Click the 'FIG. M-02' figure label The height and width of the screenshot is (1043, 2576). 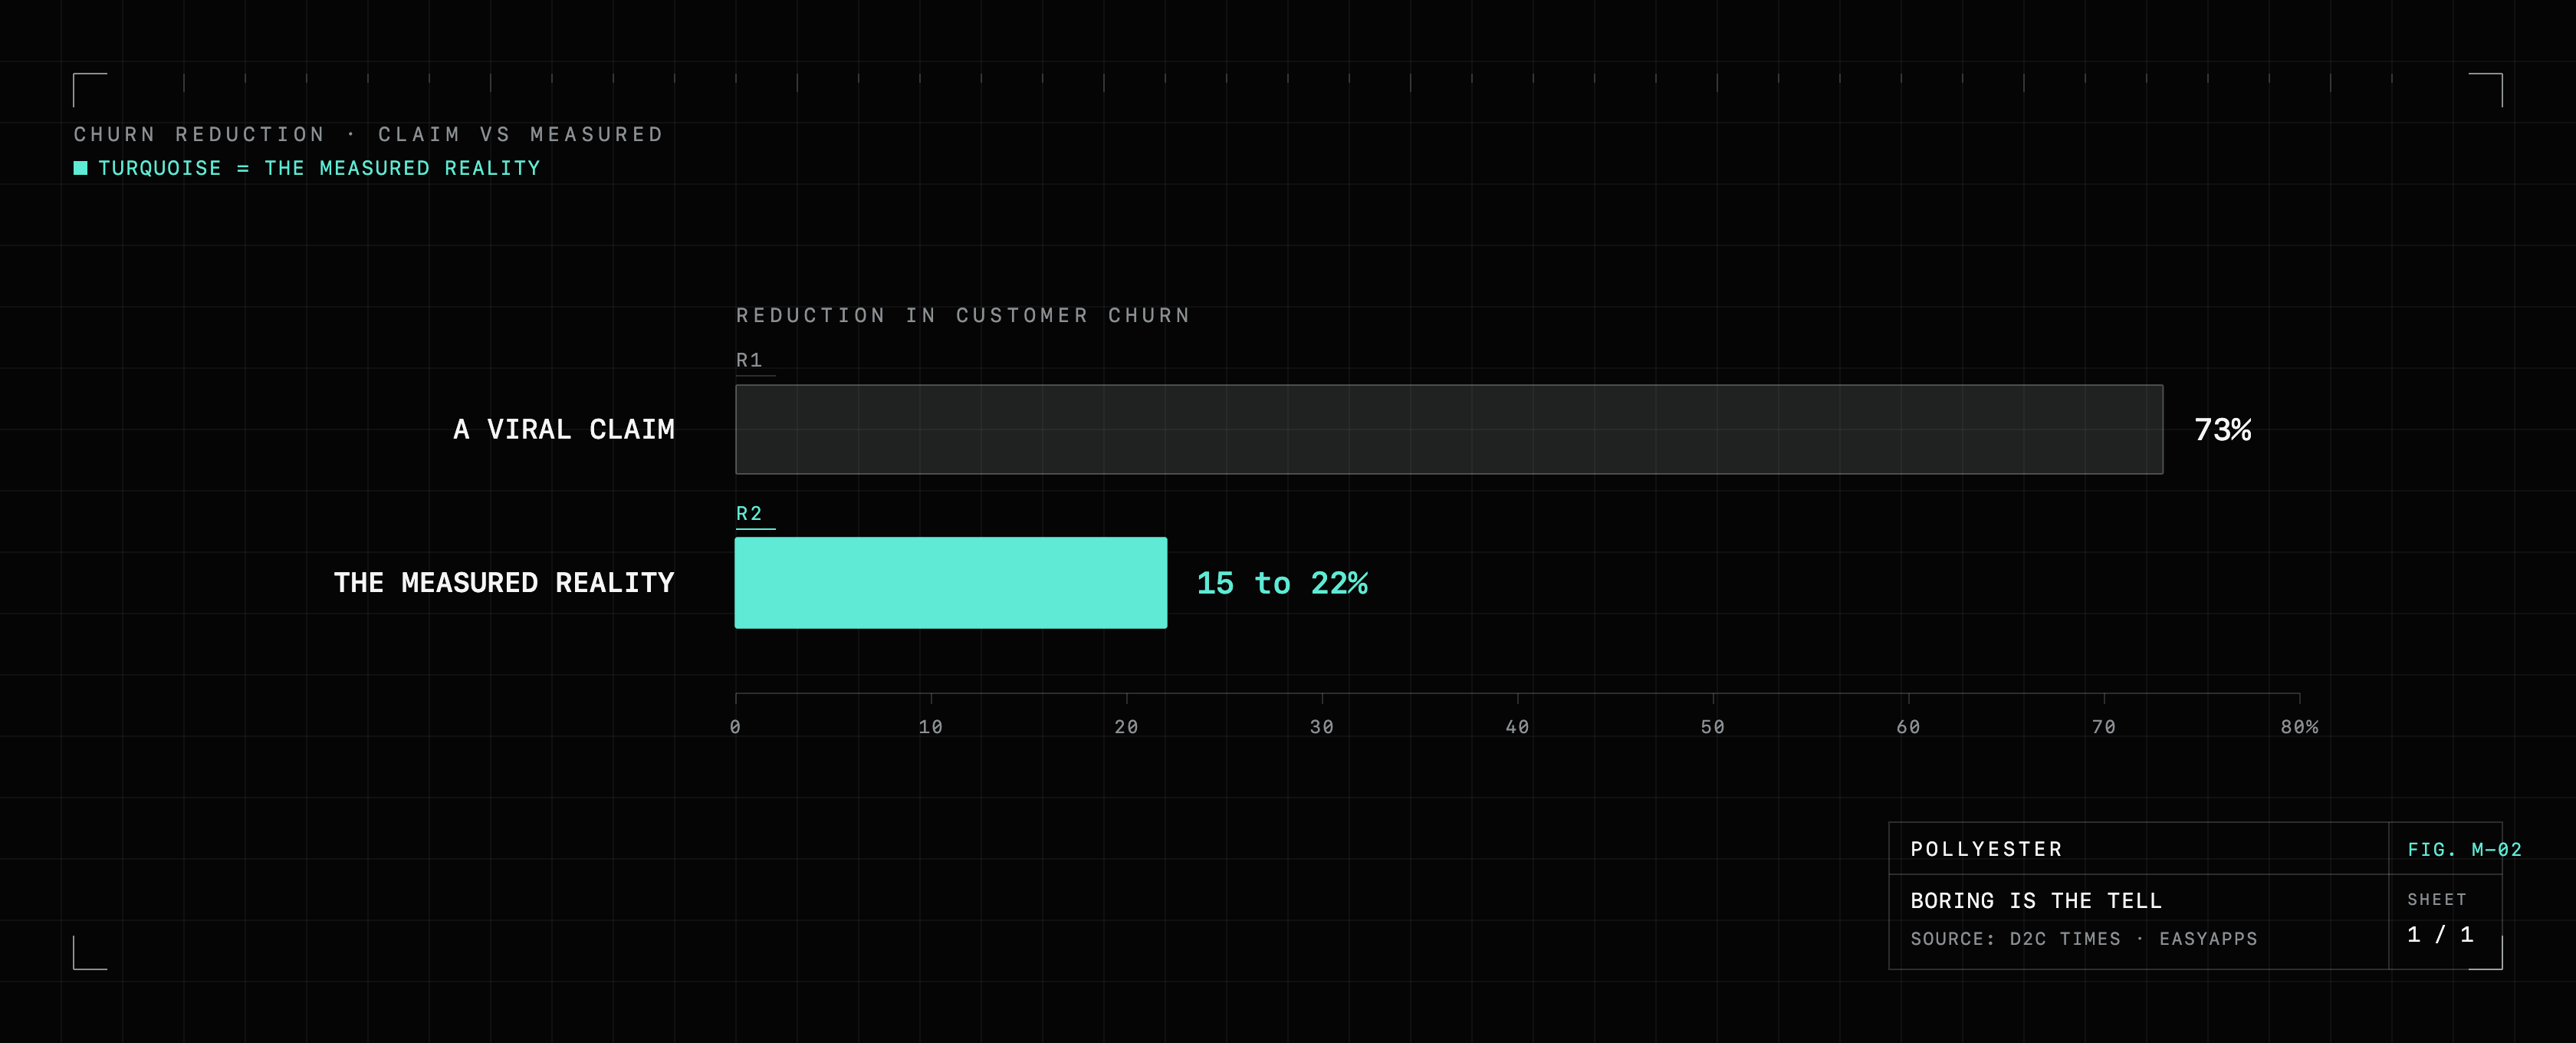tap(2464, 850)
